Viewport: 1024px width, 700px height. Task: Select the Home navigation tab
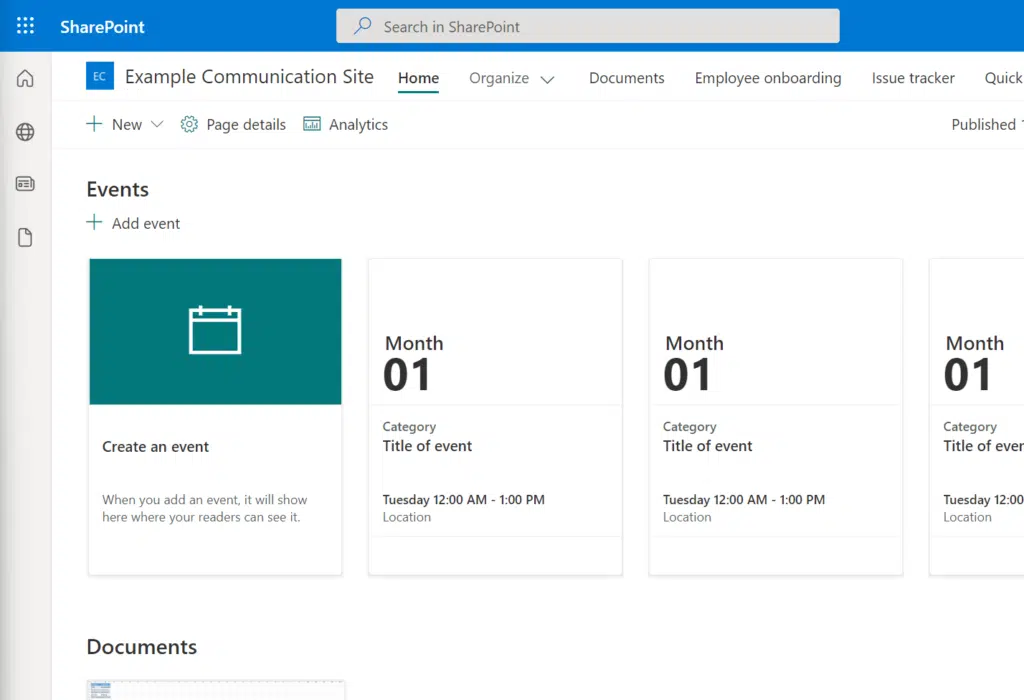[x=419, y=78]
